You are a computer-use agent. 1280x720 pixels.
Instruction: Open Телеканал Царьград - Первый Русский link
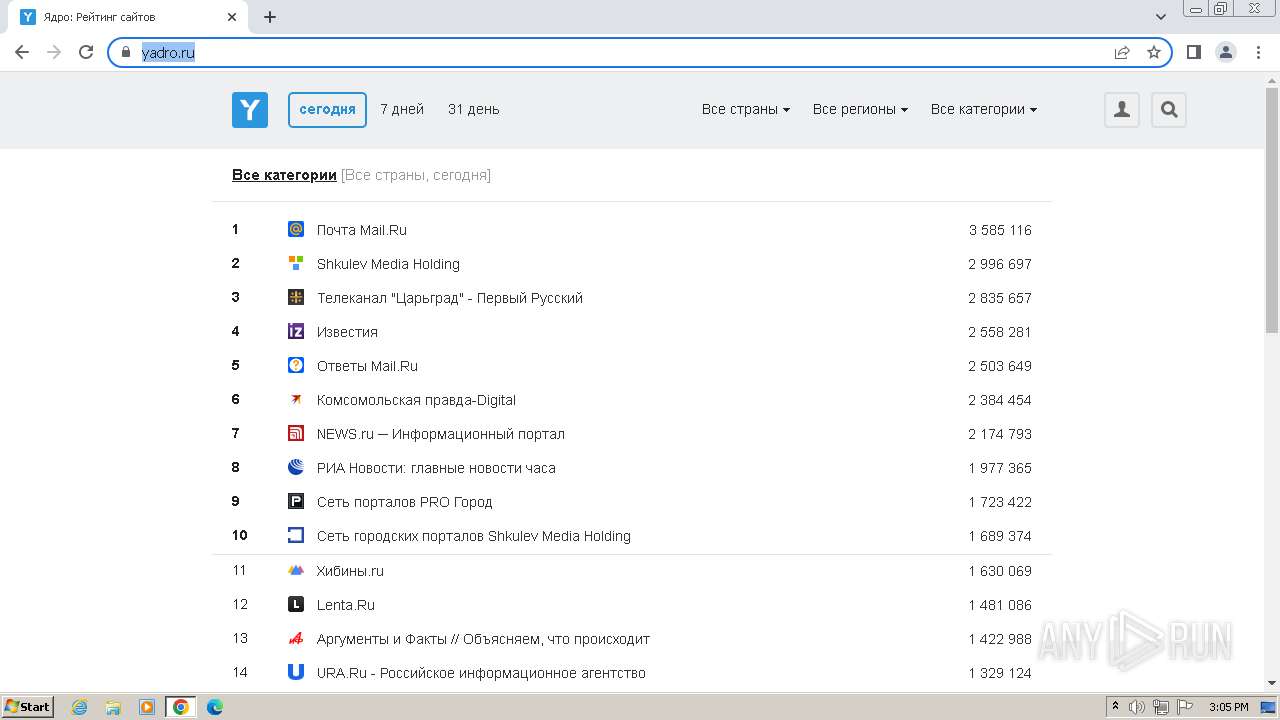coord(450,298)
